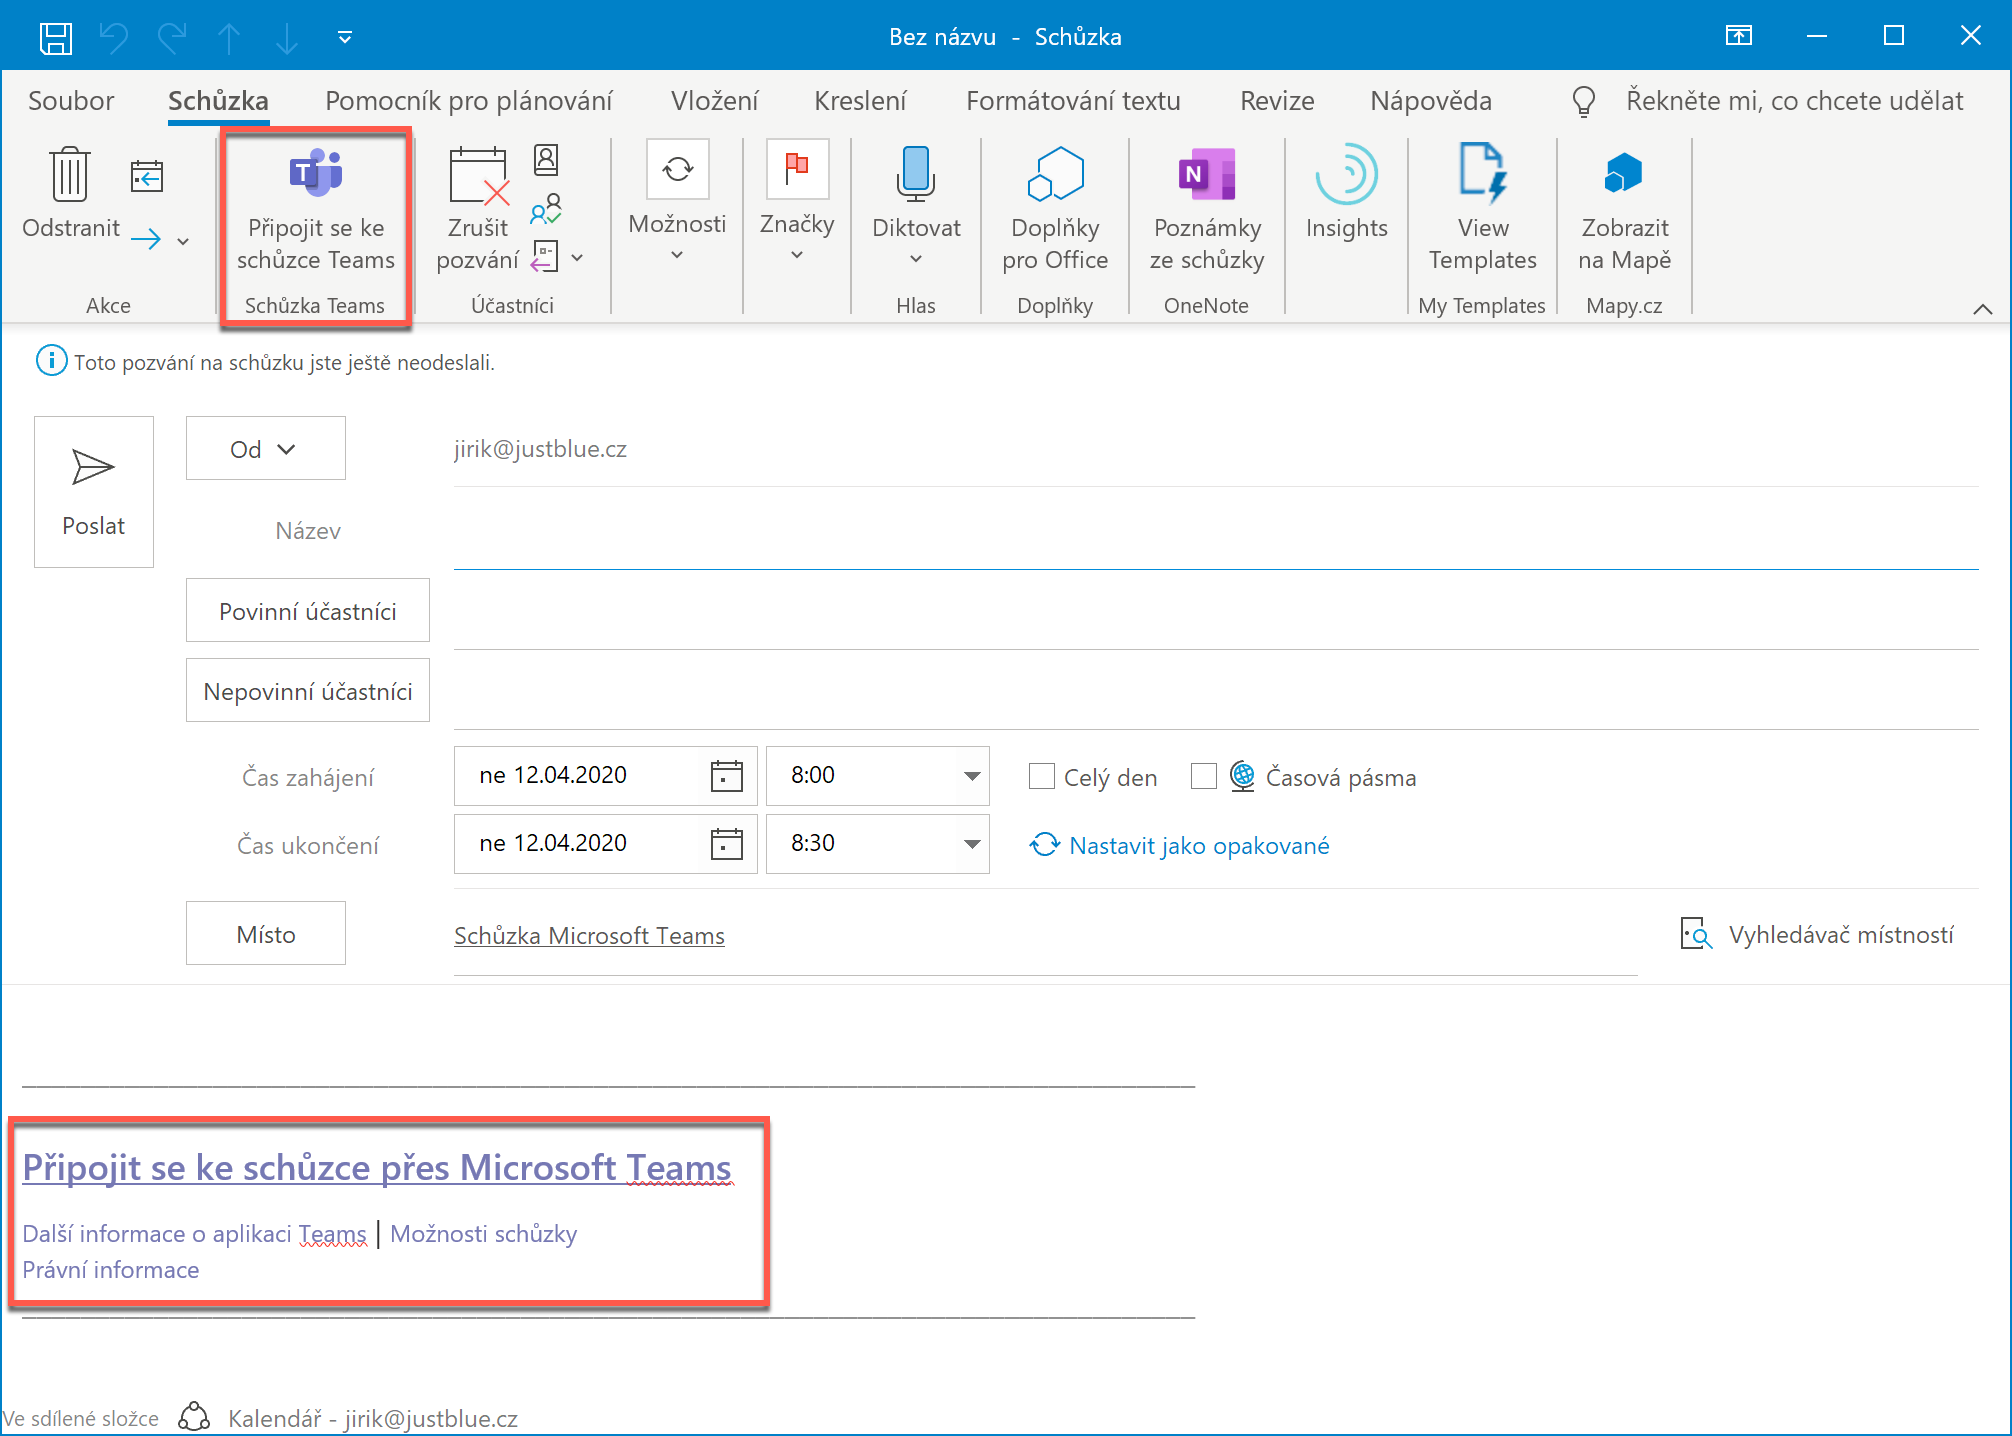2012x1436 pixels.
Task: Open the end time 8:30 dropdown
Action: tap(971, 845)
